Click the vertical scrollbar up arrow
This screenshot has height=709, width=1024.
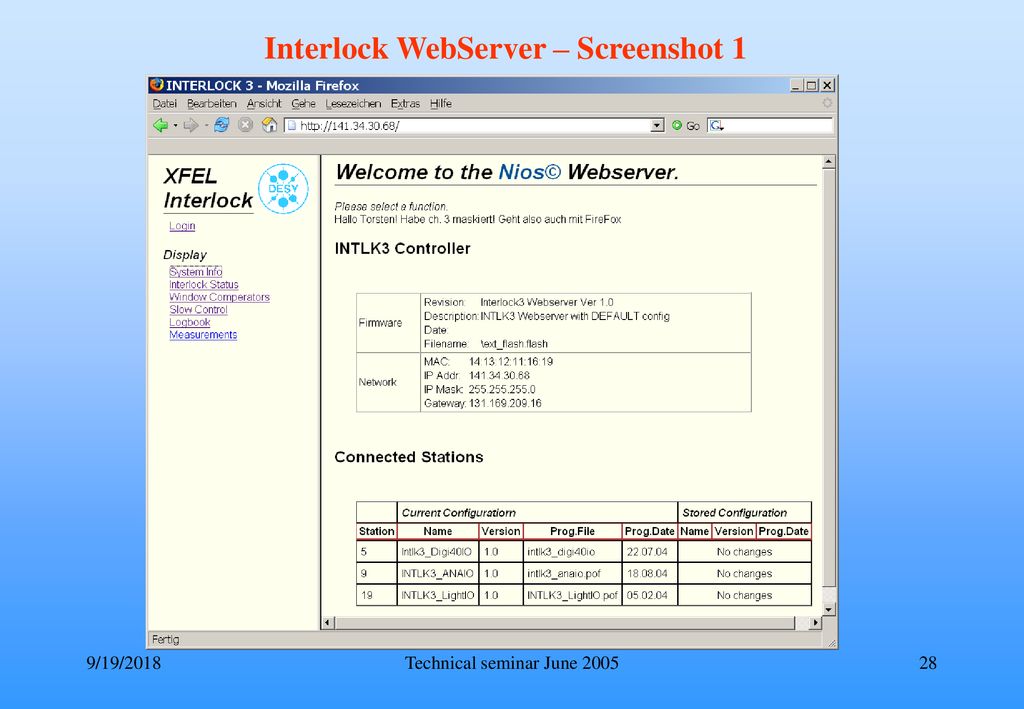(829, 161)
